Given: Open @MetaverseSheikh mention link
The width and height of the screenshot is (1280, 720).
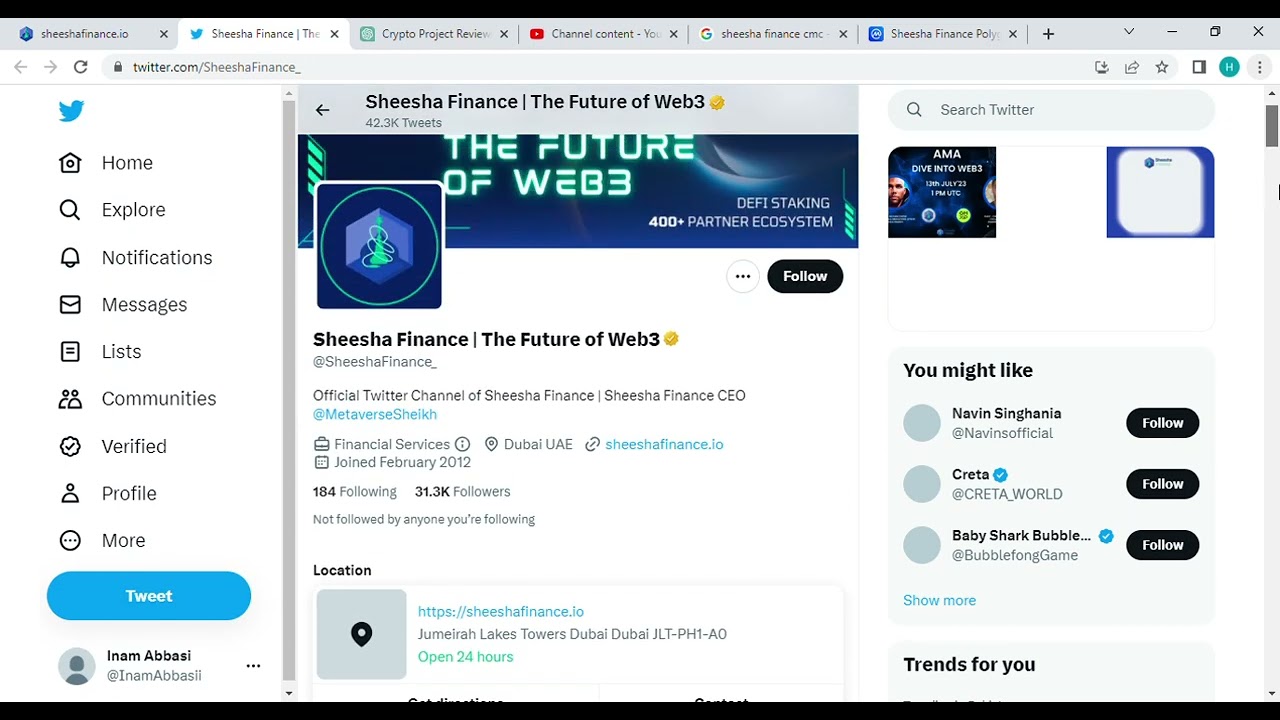Looking at the screenshot, I should [x=375, y=414].
